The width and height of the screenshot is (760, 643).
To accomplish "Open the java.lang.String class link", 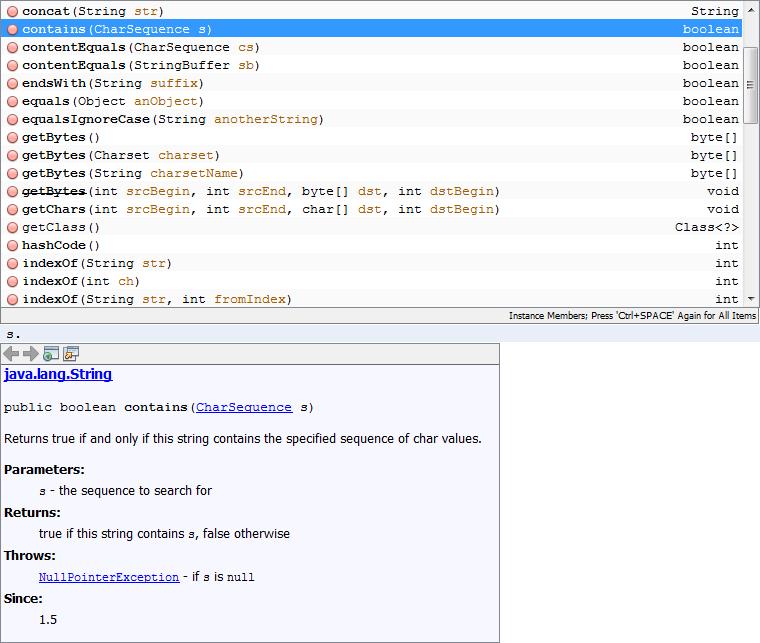I will point(58,374).
